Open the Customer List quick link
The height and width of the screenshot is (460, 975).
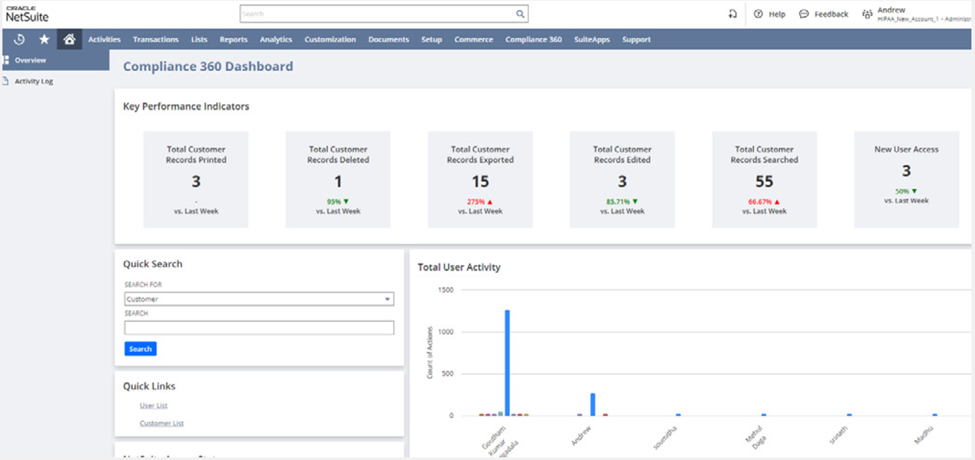point(162,423)
